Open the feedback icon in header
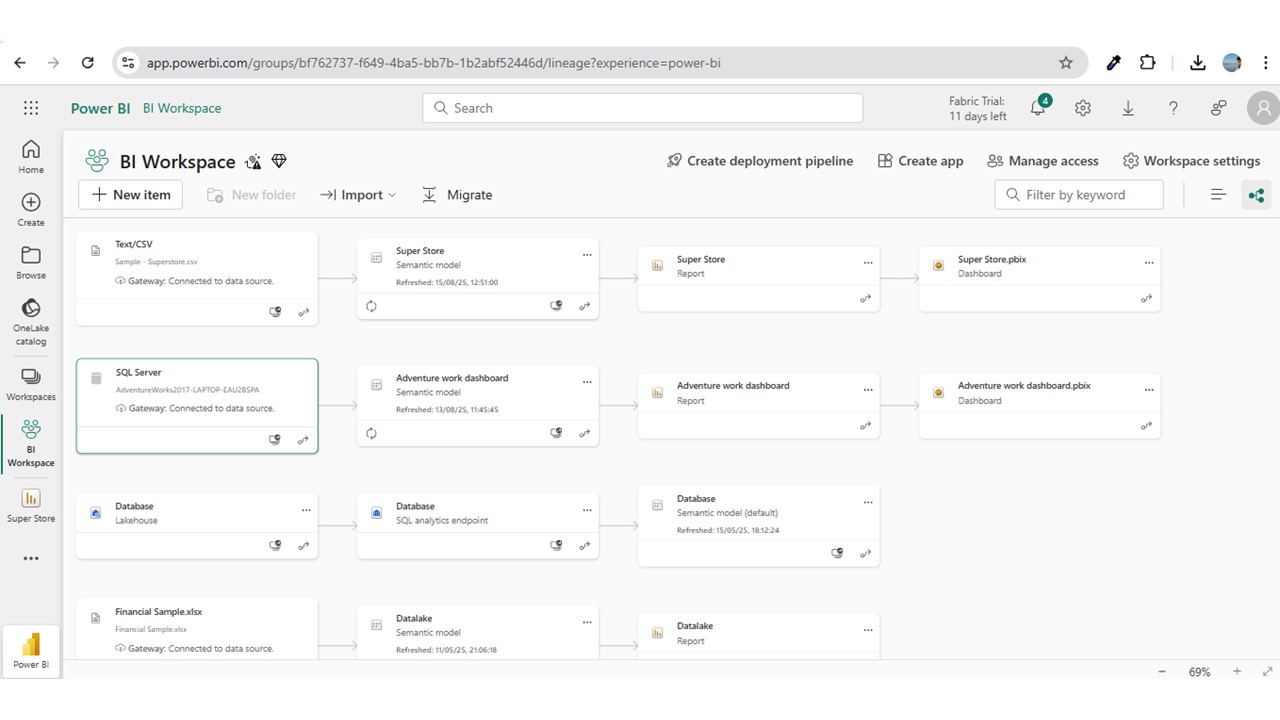Image resolution: width=1280 pixels, height=720 pixels. (1219, 108)
